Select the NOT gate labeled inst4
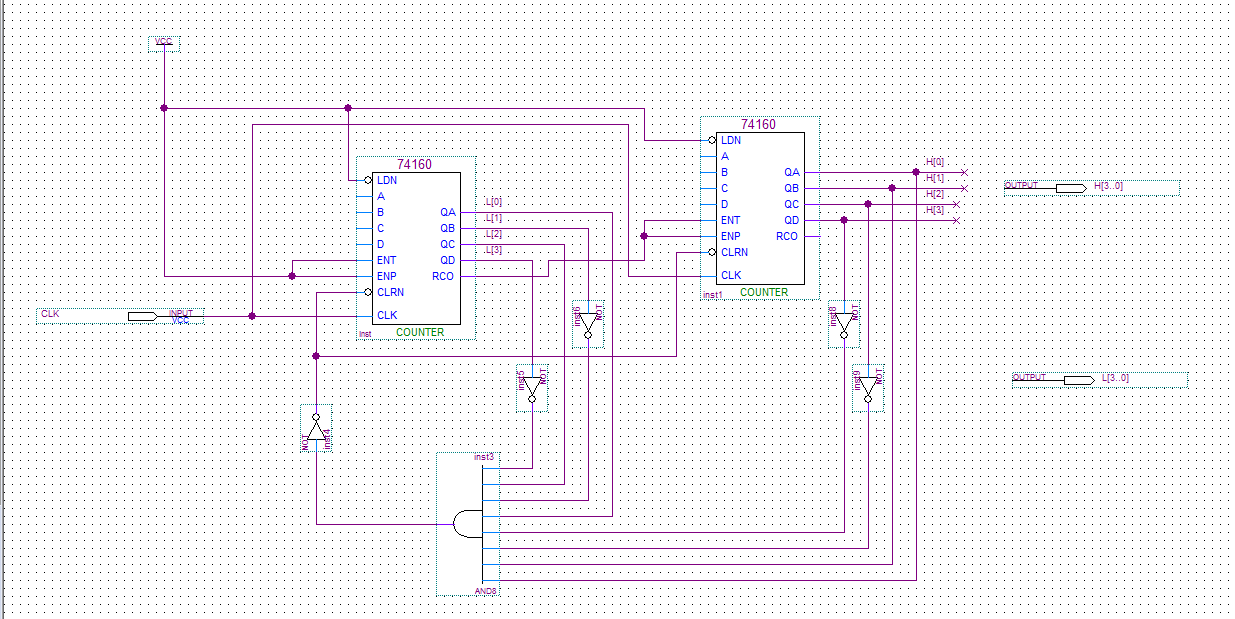Screen dimensions: 1235x619 pyautogui.click(x=316, y=429)
